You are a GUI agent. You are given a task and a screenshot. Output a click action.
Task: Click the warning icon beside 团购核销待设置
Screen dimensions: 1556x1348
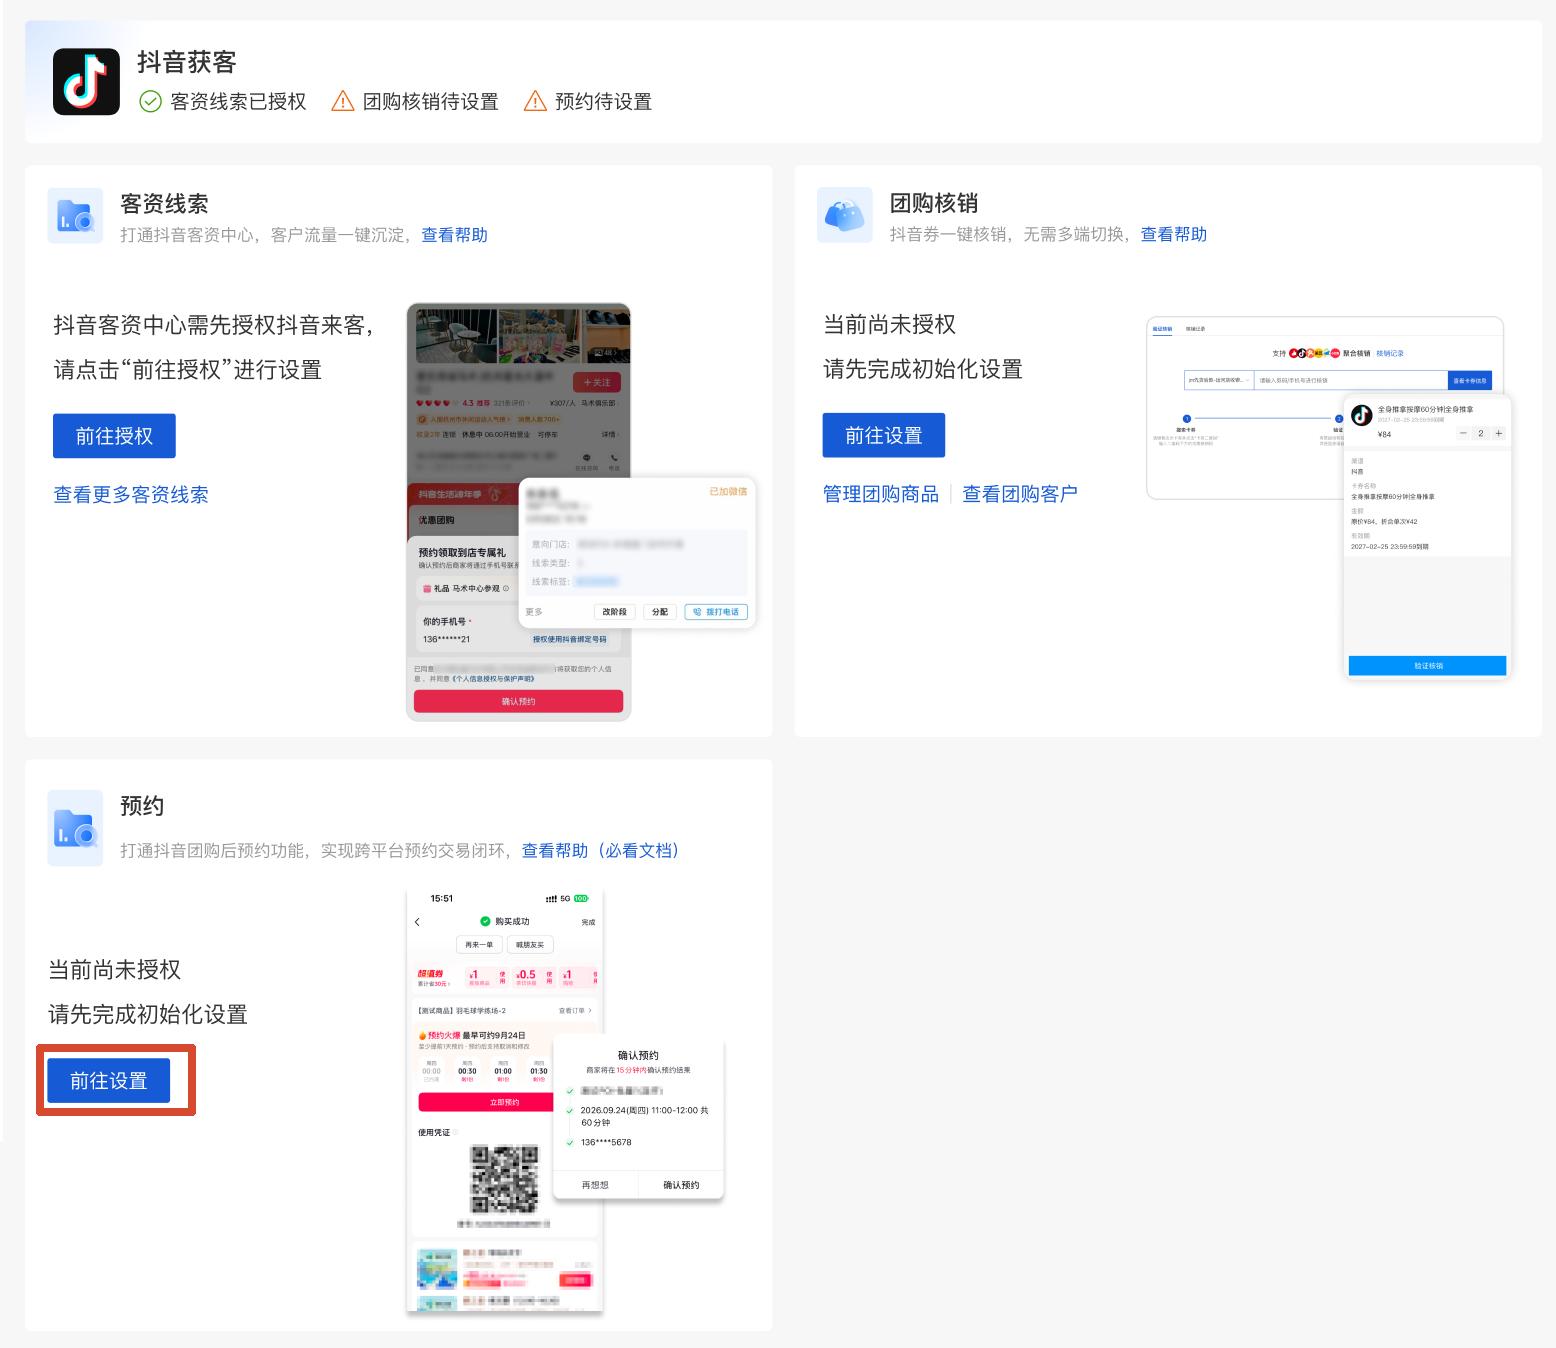[x=342, y=102]
